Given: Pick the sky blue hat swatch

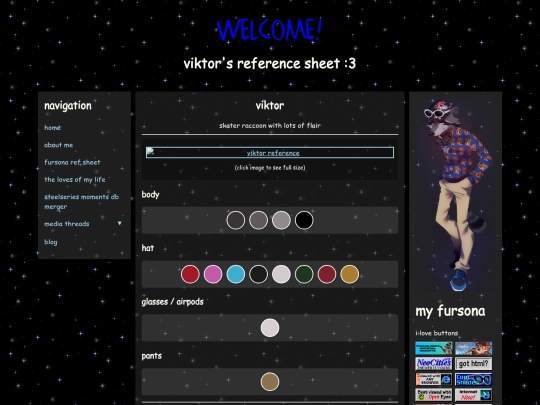Looking at the screenshot, I should (x=236, y=274).
